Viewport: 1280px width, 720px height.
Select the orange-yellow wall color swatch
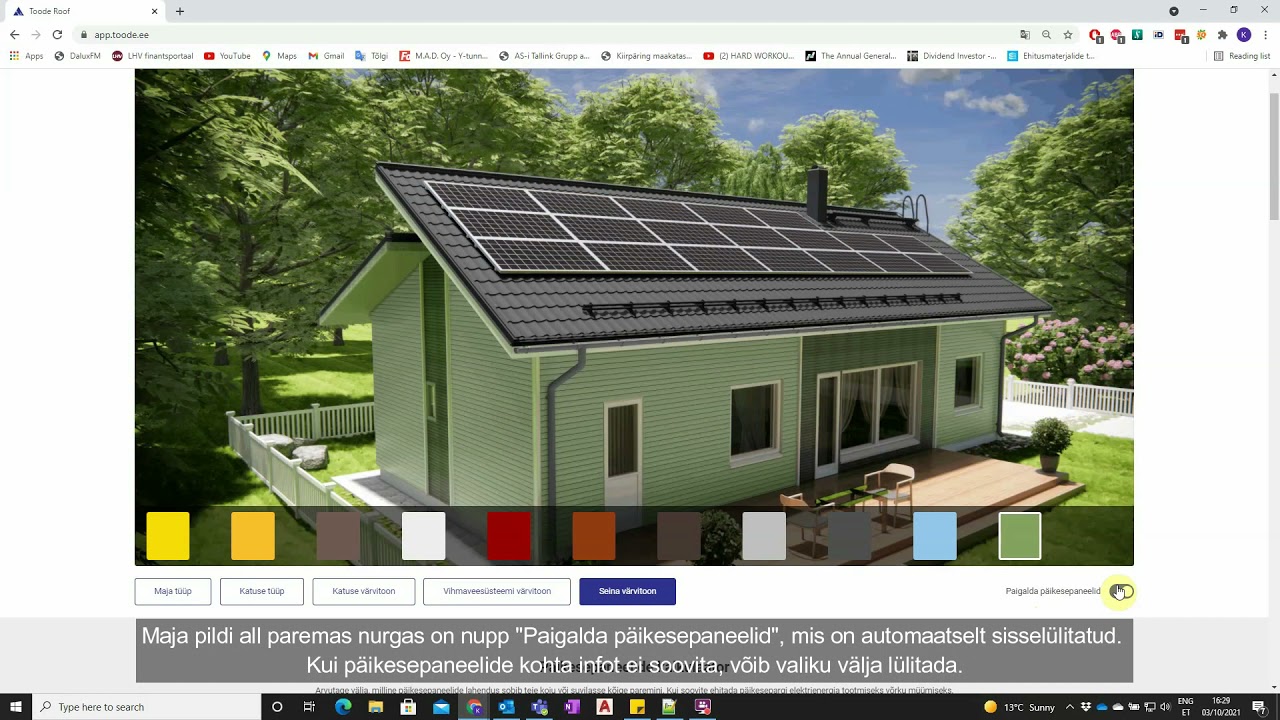tap(253, 536)
